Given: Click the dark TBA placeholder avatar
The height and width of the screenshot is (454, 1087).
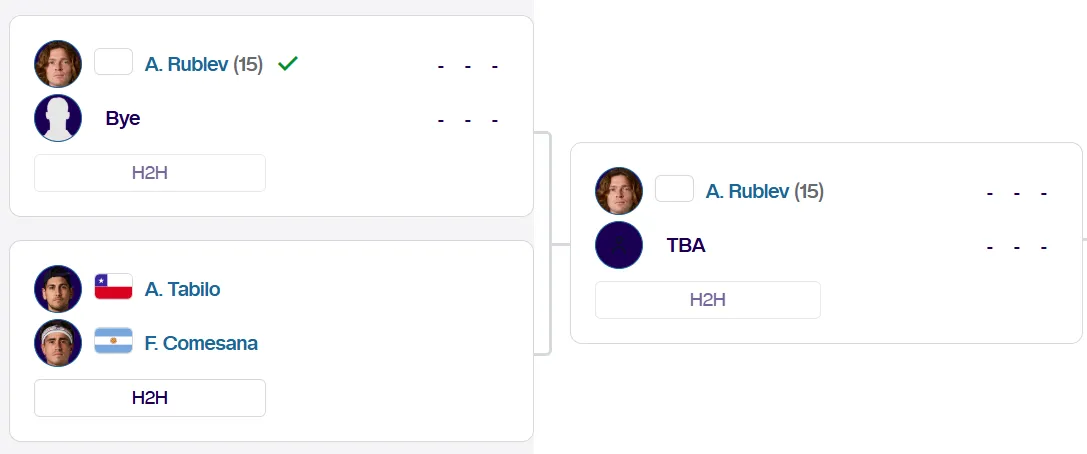Looking at the screenshot, I should point(619,245).
